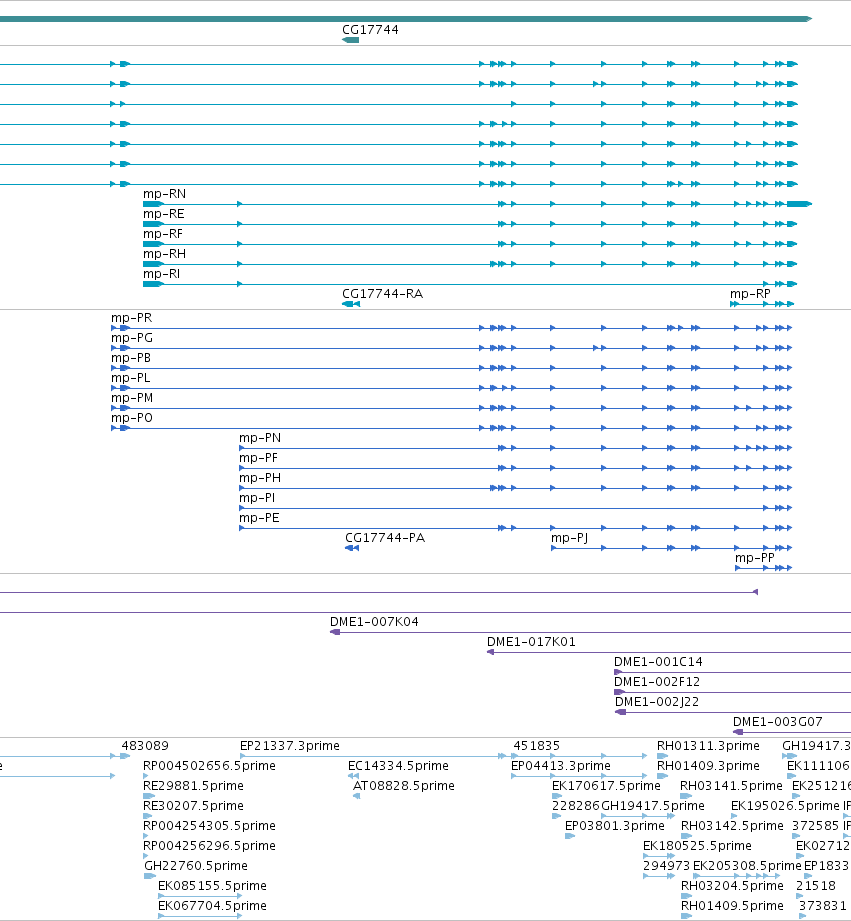Select EST 483089 label
The width and height of the screenshot is (851, 921).
coord(145,745)
